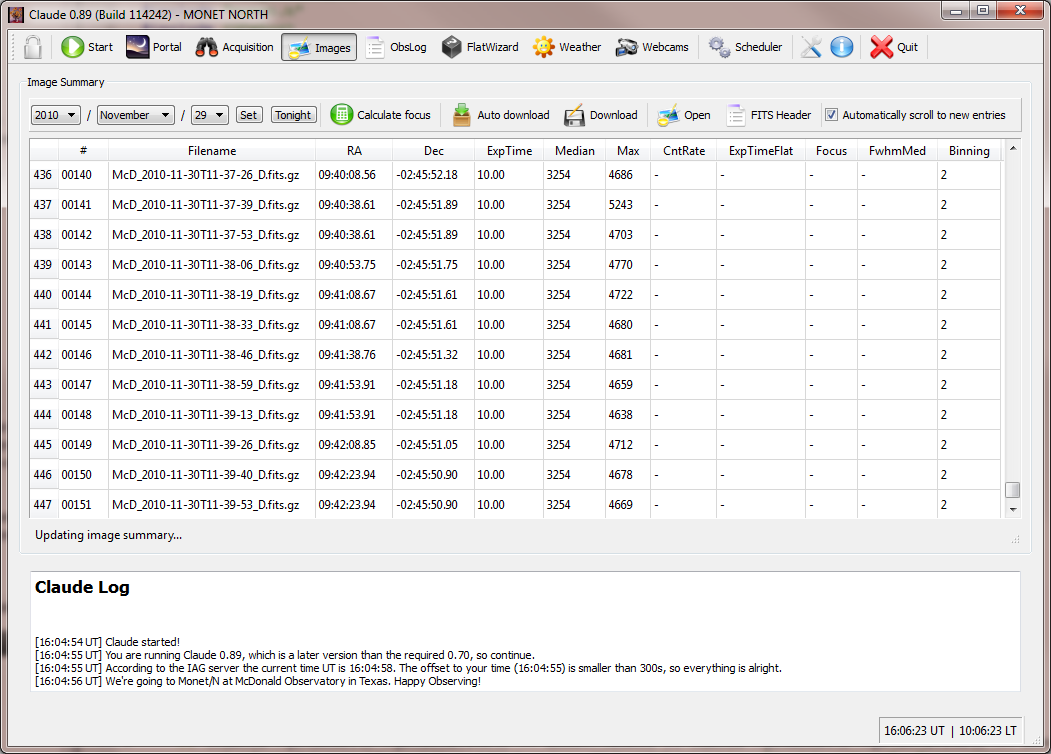The height and width of the screenshot is (754, 1051).
Task: Switch to the Images tab
Action: [x=319, y=47]
